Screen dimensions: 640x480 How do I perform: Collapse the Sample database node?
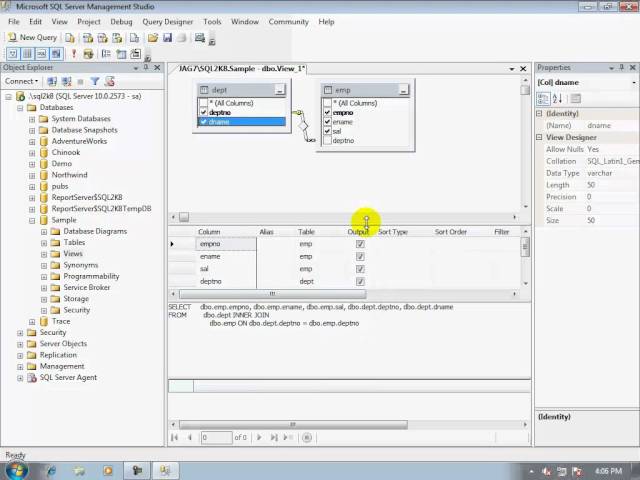tap(32, 220)
